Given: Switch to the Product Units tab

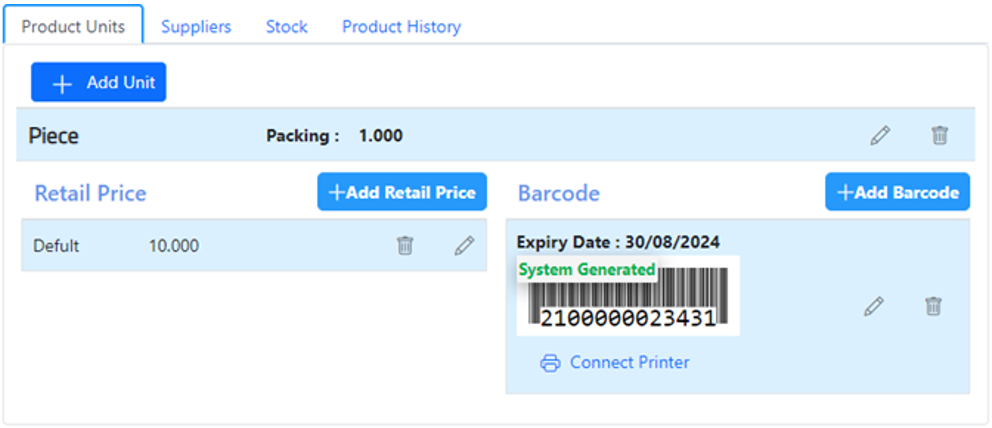Looking at the screenshot, I should click(73, 27).
